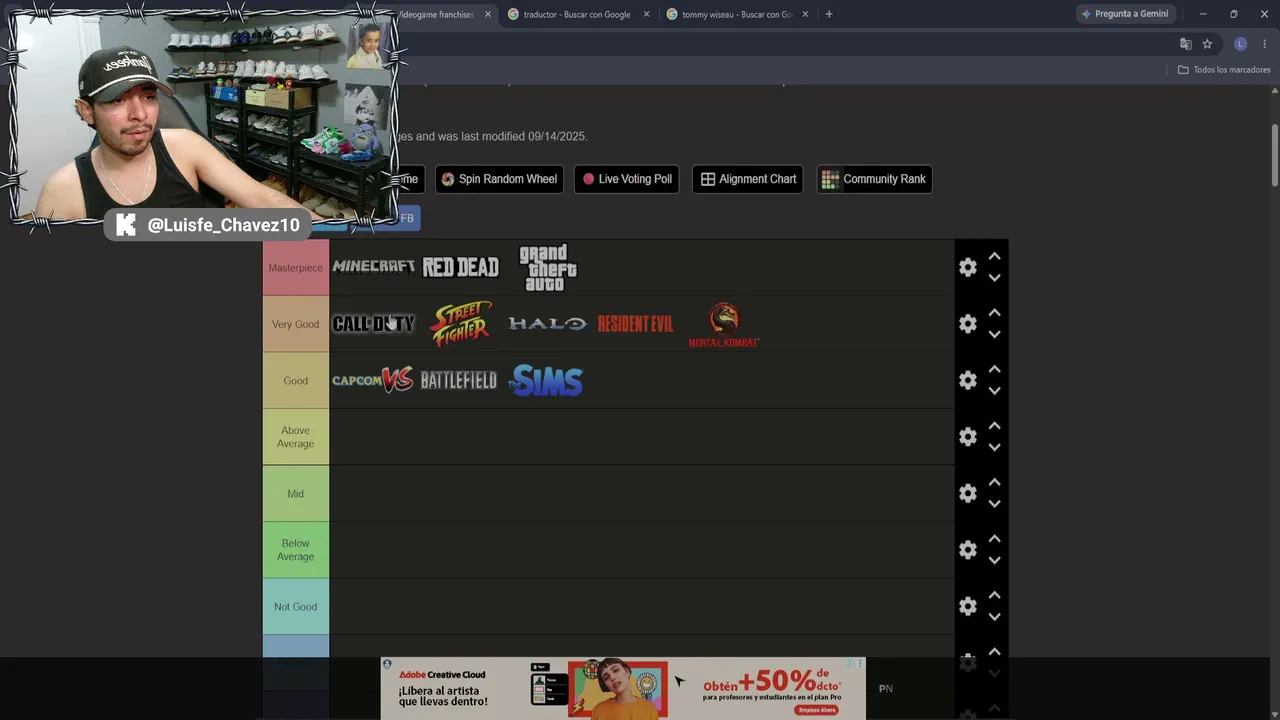View the Community Rank
This screenshot has width=1280, height=720.
tap(874, 179)
